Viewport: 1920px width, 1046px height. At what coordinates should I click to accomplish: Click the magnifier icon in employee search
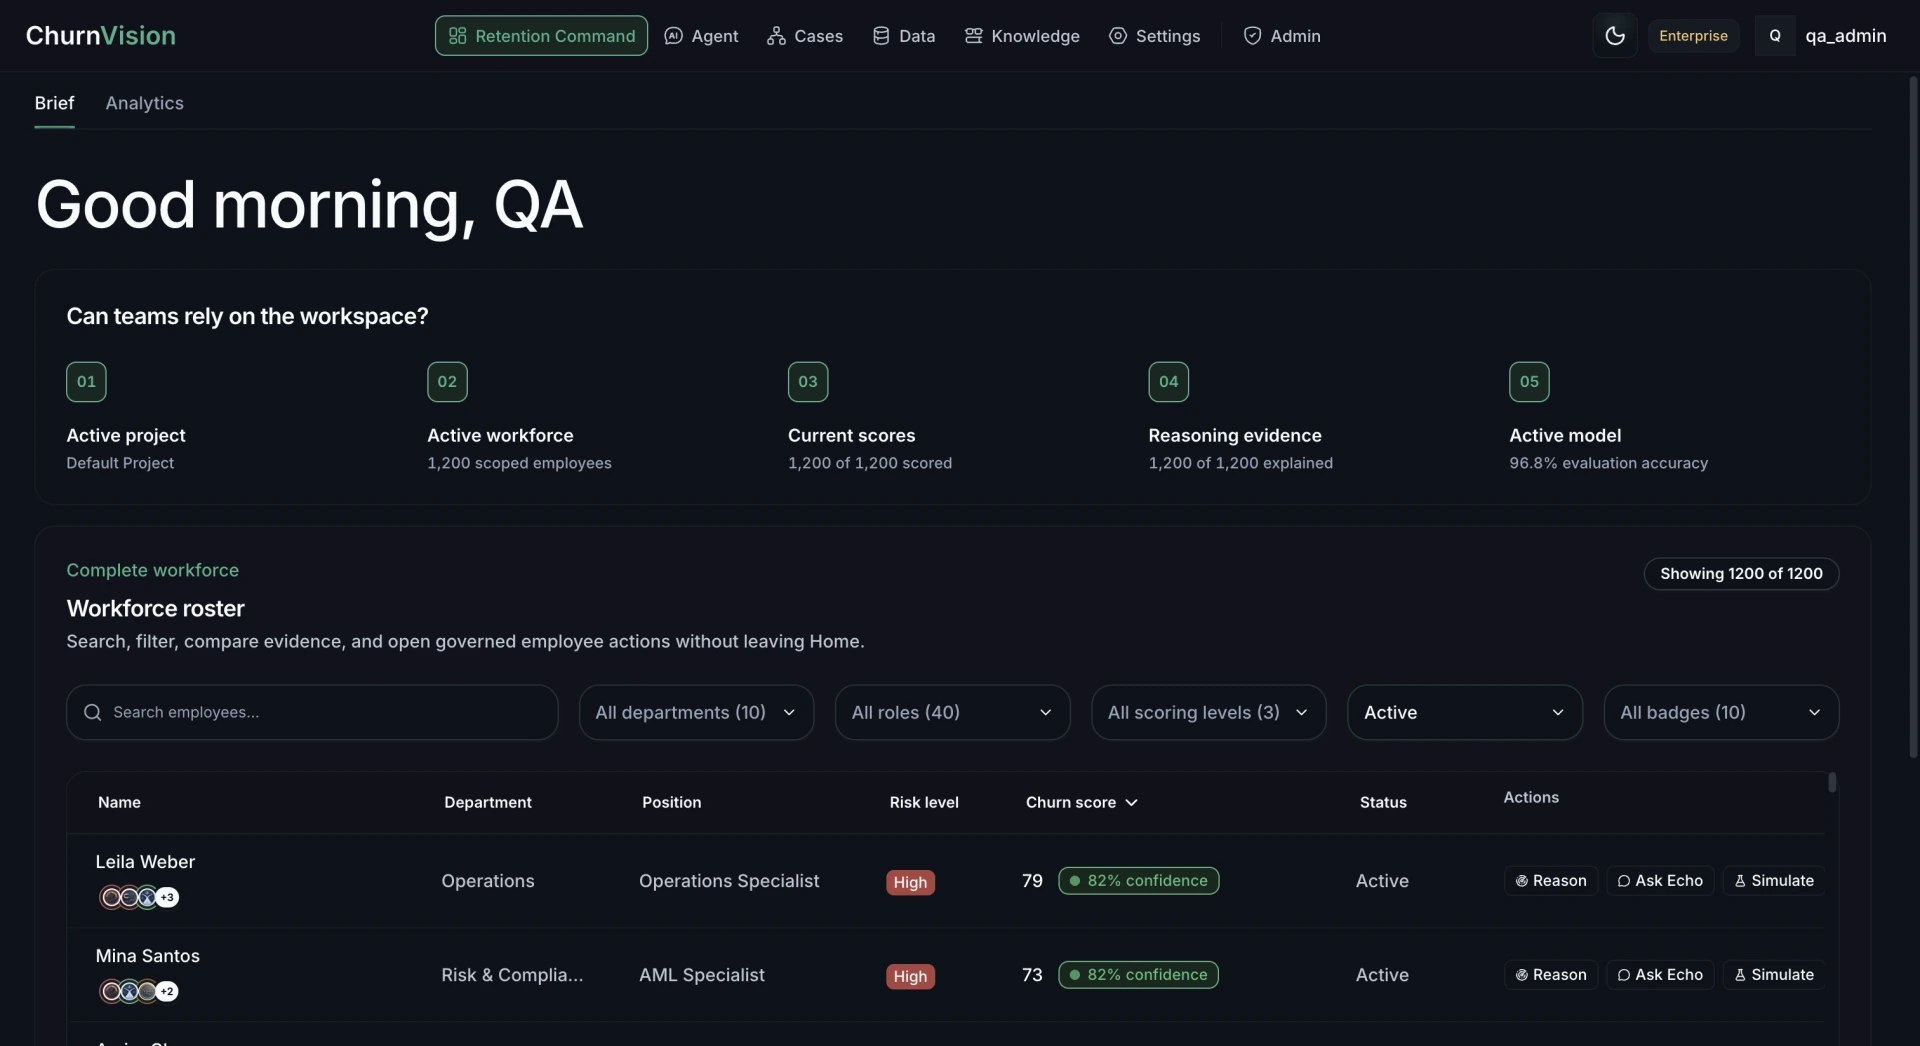[x=92, y=712]
